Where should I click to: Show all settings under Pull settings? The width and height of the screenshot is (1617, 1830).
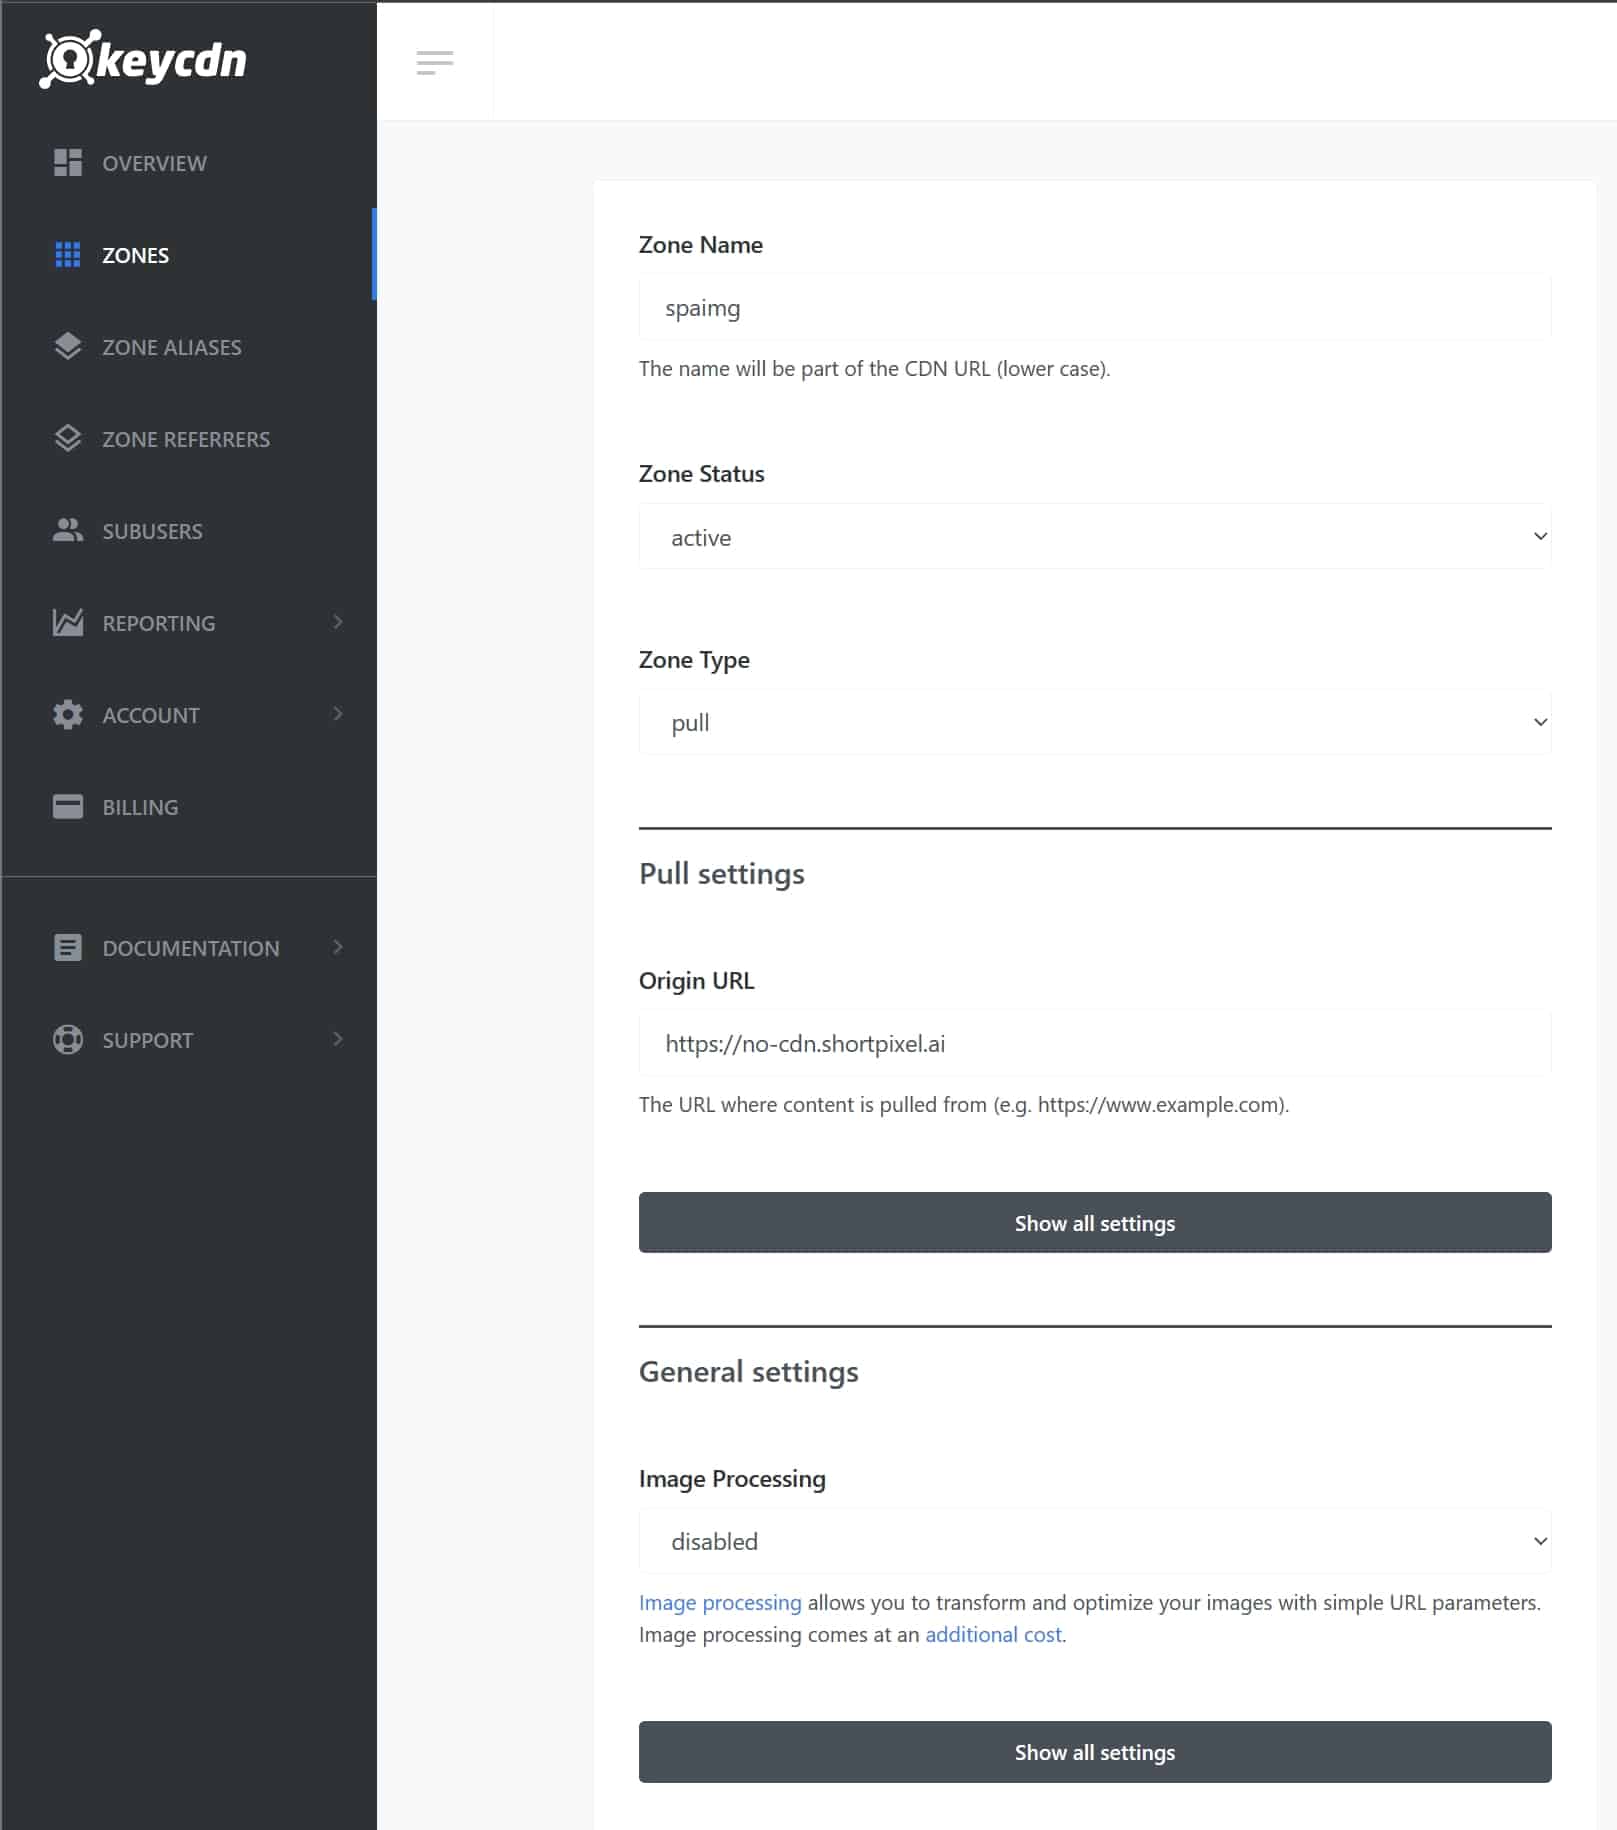pos(1094,1223)
